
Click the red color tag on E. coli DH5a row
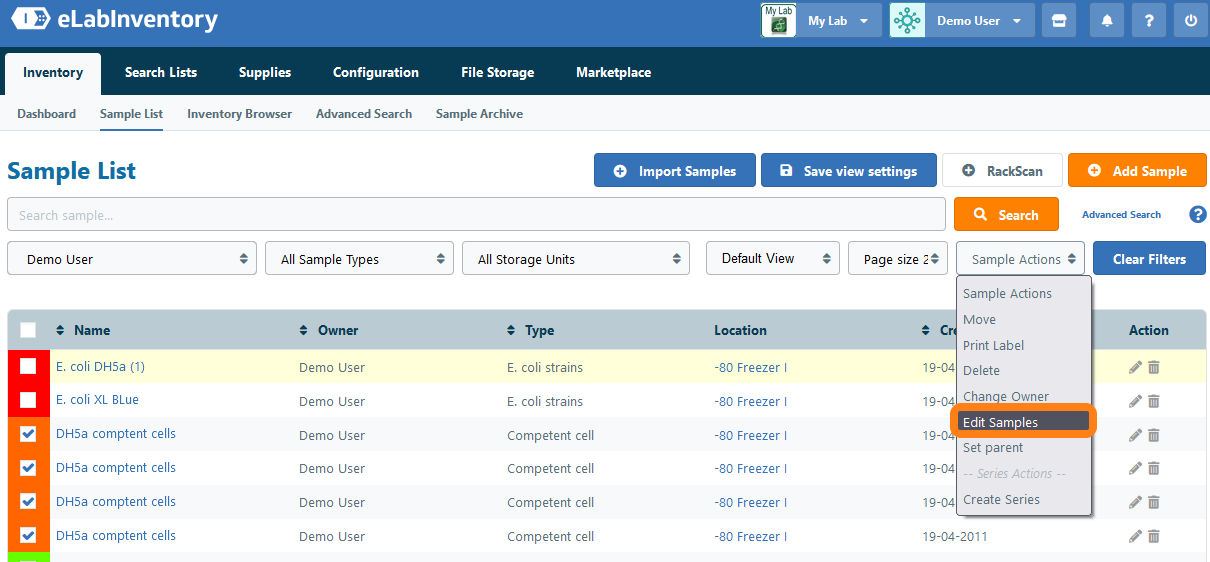12,367
